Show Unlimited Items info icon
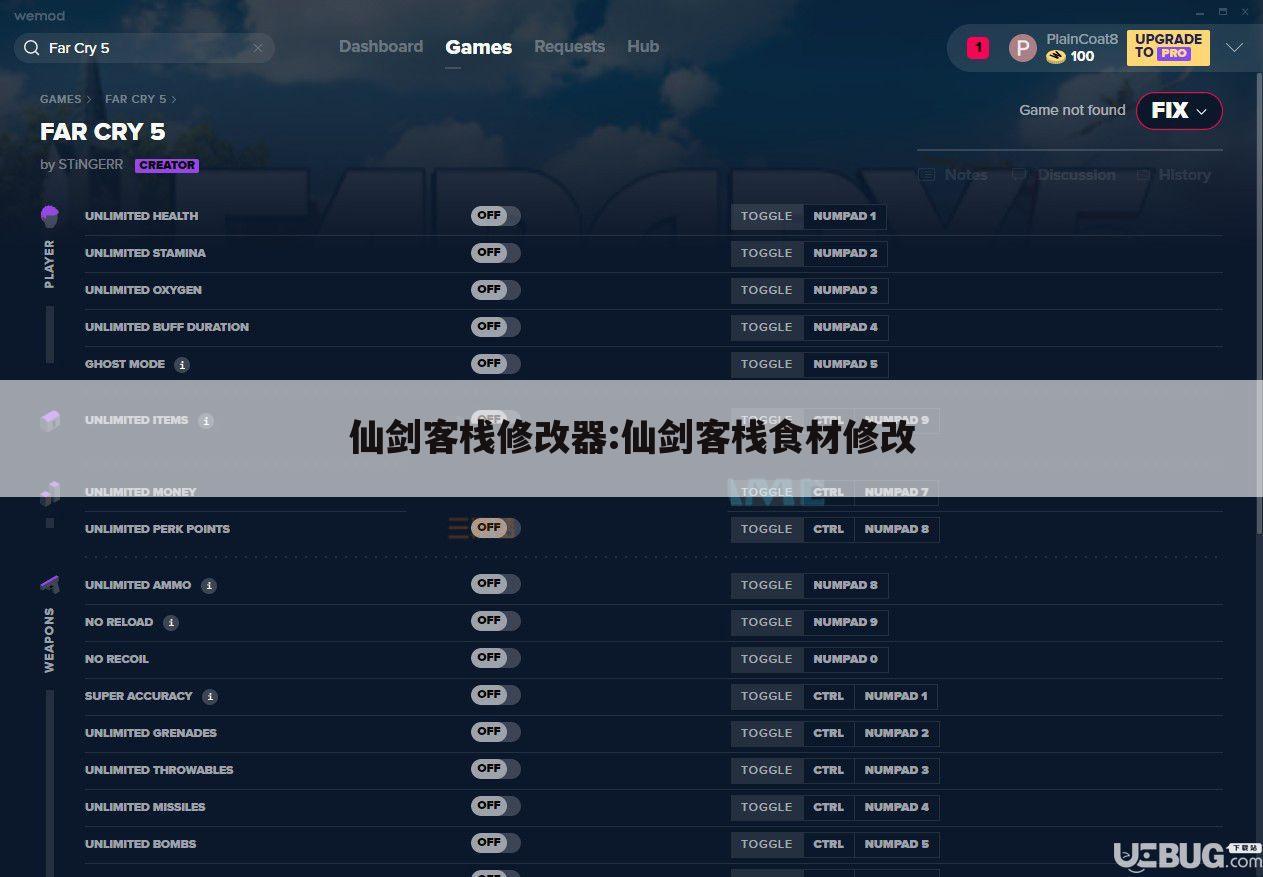 (206, 421)
